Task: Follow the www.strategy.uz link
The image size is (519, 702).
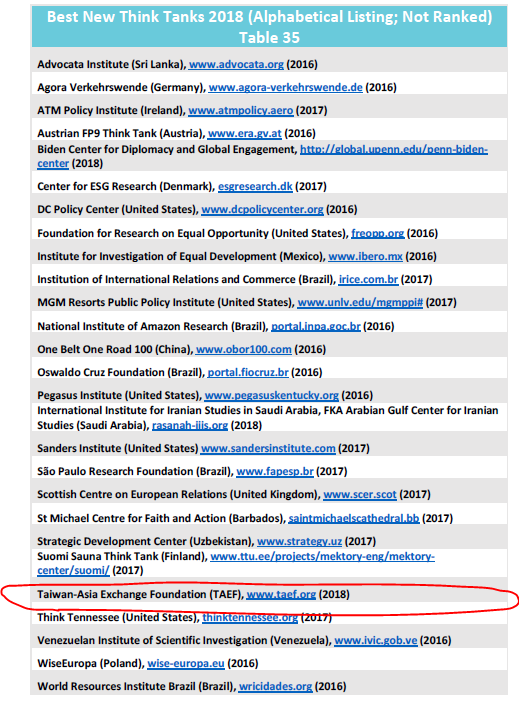Action: coord(300,541)
